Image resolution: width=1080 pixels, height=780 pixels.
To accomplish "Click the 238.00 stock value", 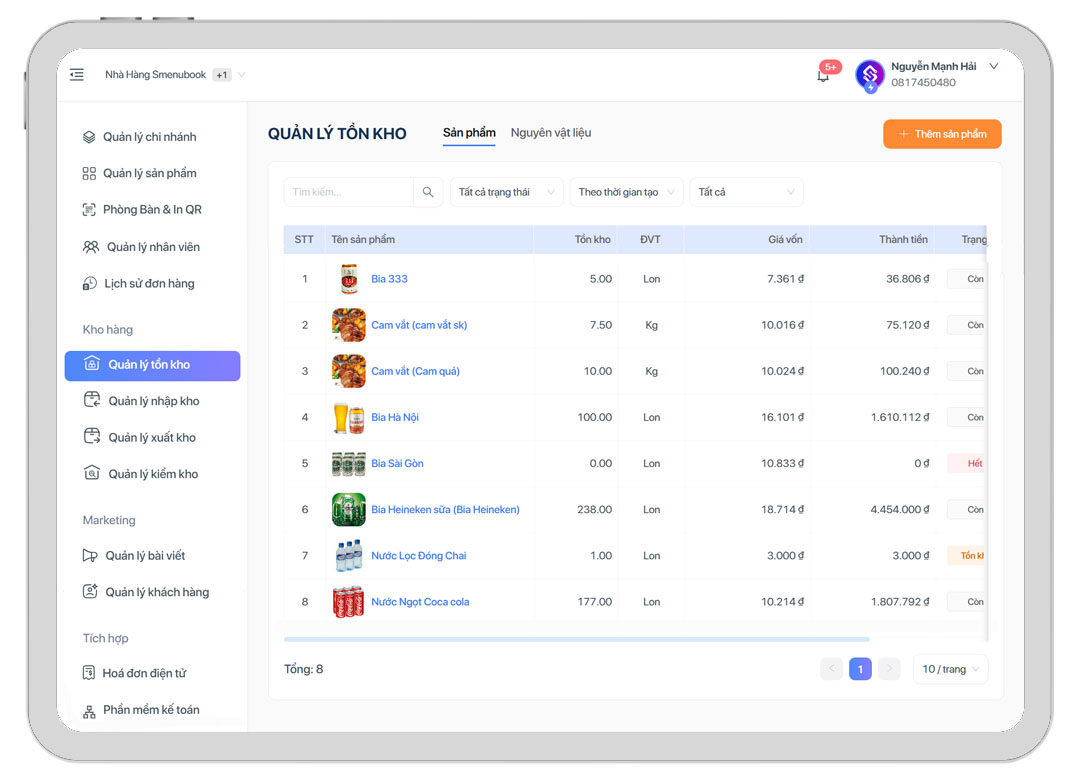I will point(594,510).
